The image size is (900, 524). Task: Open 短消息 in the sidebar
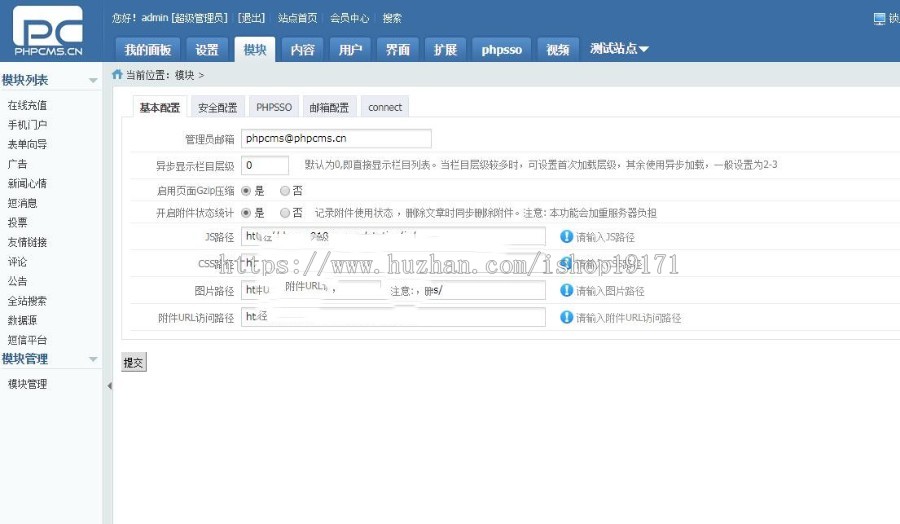click(22, 203)
